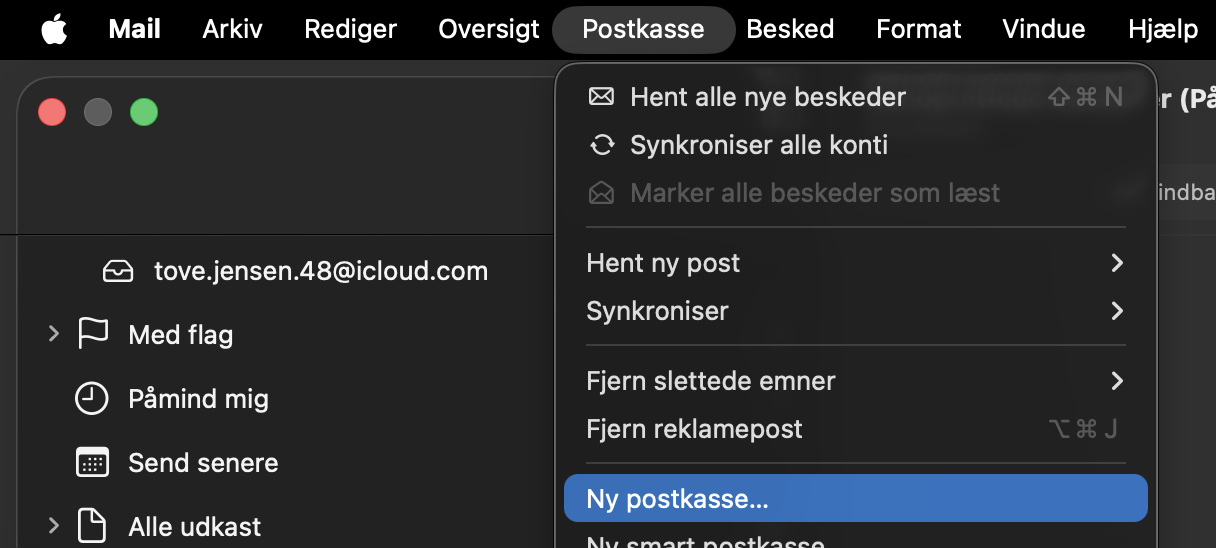Image resolution: width=1216 pixels, height=548 pixels.
Task: Open the Hjælp menu
Action: 1163,30
